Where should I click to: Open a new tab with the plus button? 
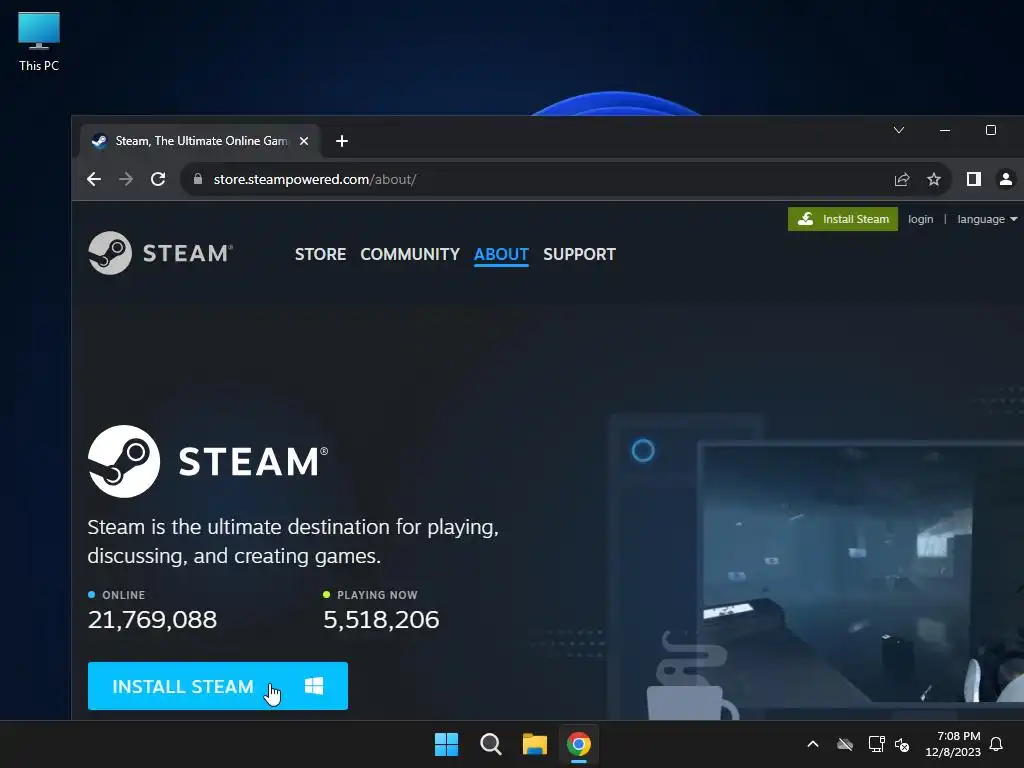342,141
